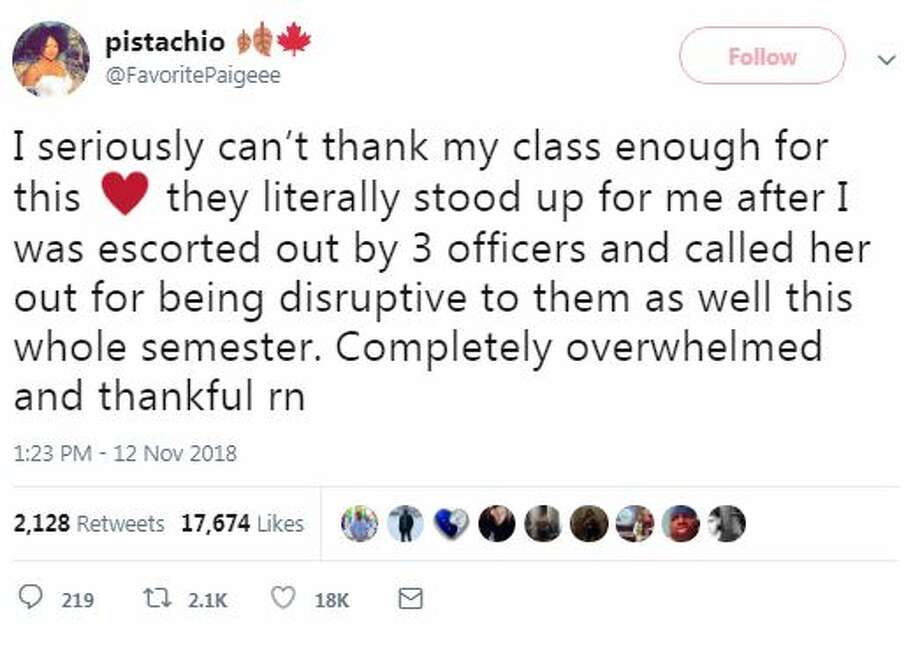Viewport: 920px width, 646px height.
Task: Open the tweet options chevron menu
Action: coord(887,59)
